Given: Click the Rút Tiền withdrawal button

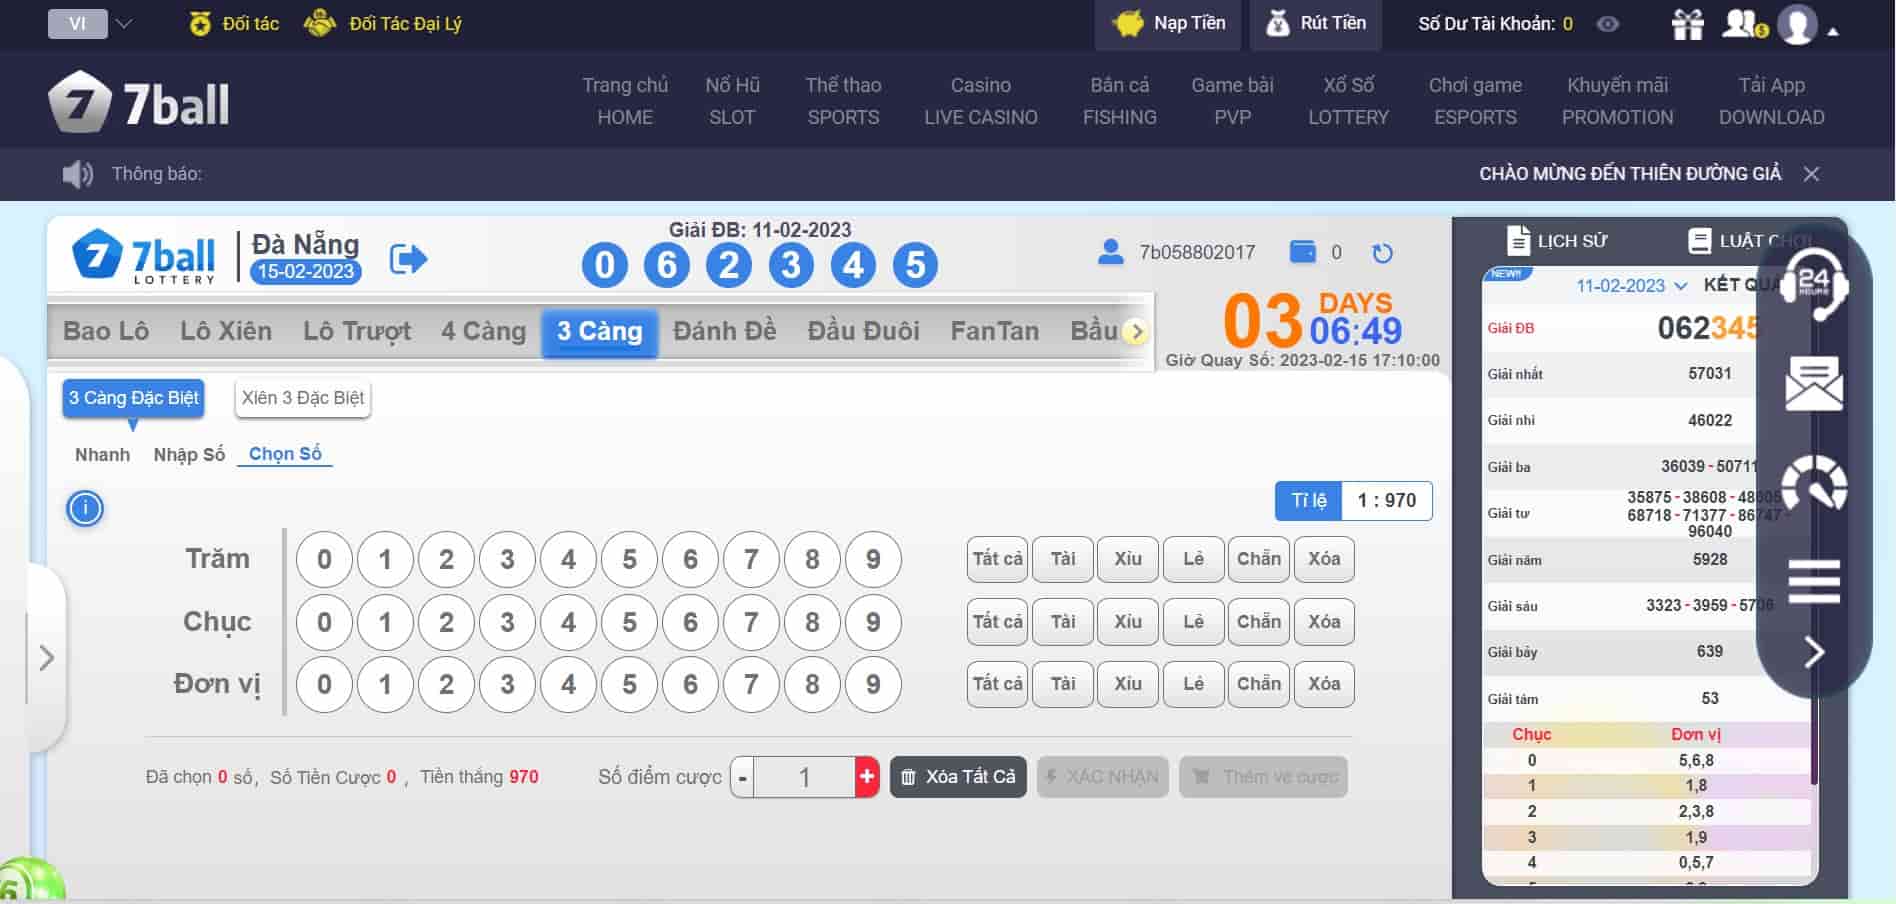Looking at the screenshot, I should pos(1315,23).
